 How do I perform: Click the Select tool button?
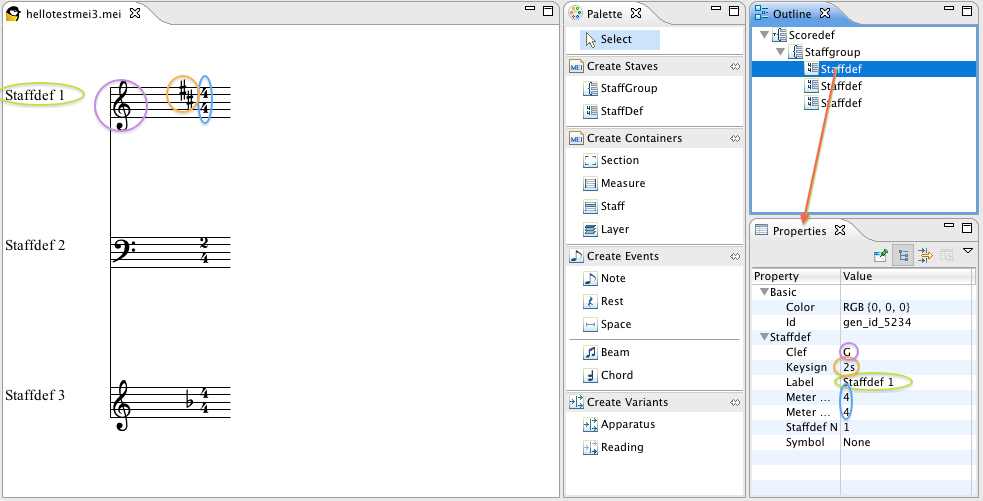(x=617, y=40)
